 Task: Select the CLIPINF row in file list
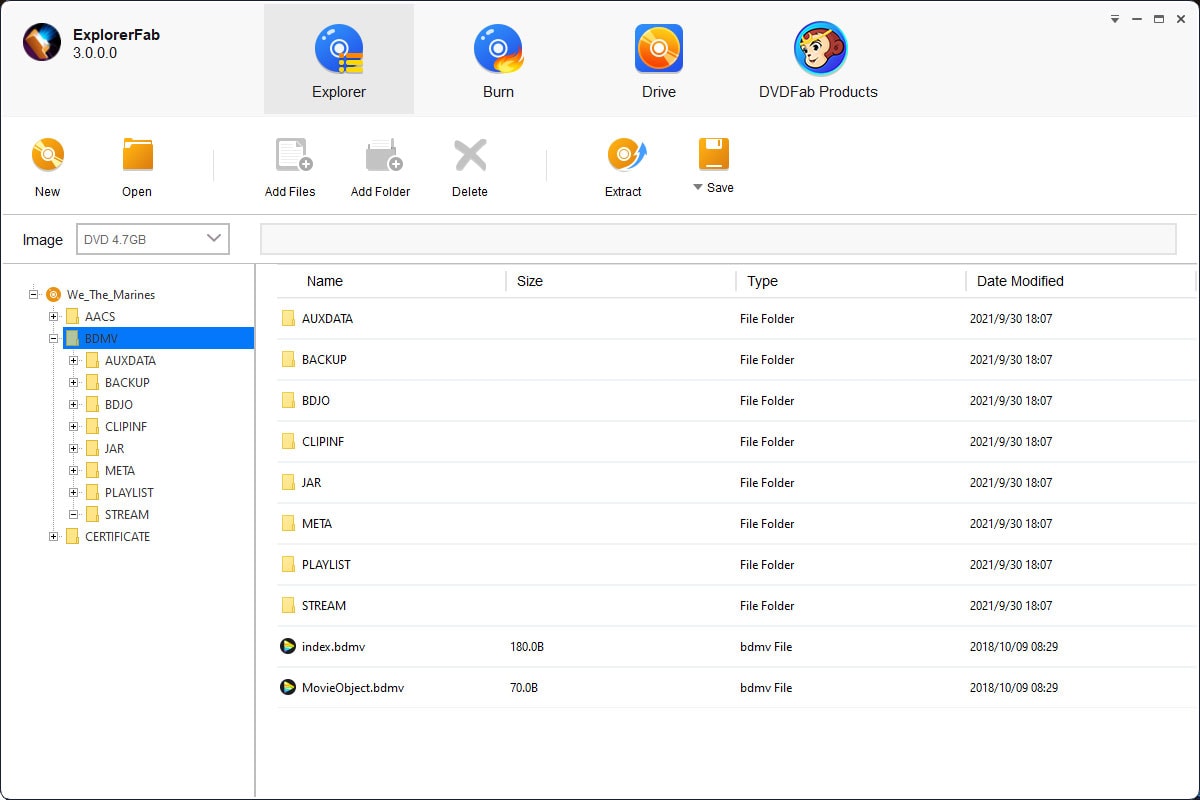736,441
